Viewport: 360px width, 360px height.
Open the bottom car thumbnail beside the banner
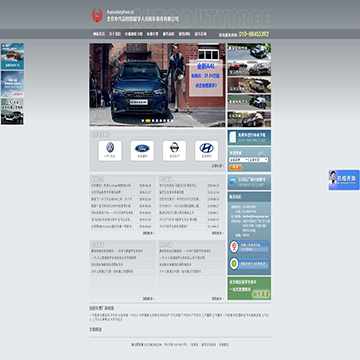click(x=249, y=119)
